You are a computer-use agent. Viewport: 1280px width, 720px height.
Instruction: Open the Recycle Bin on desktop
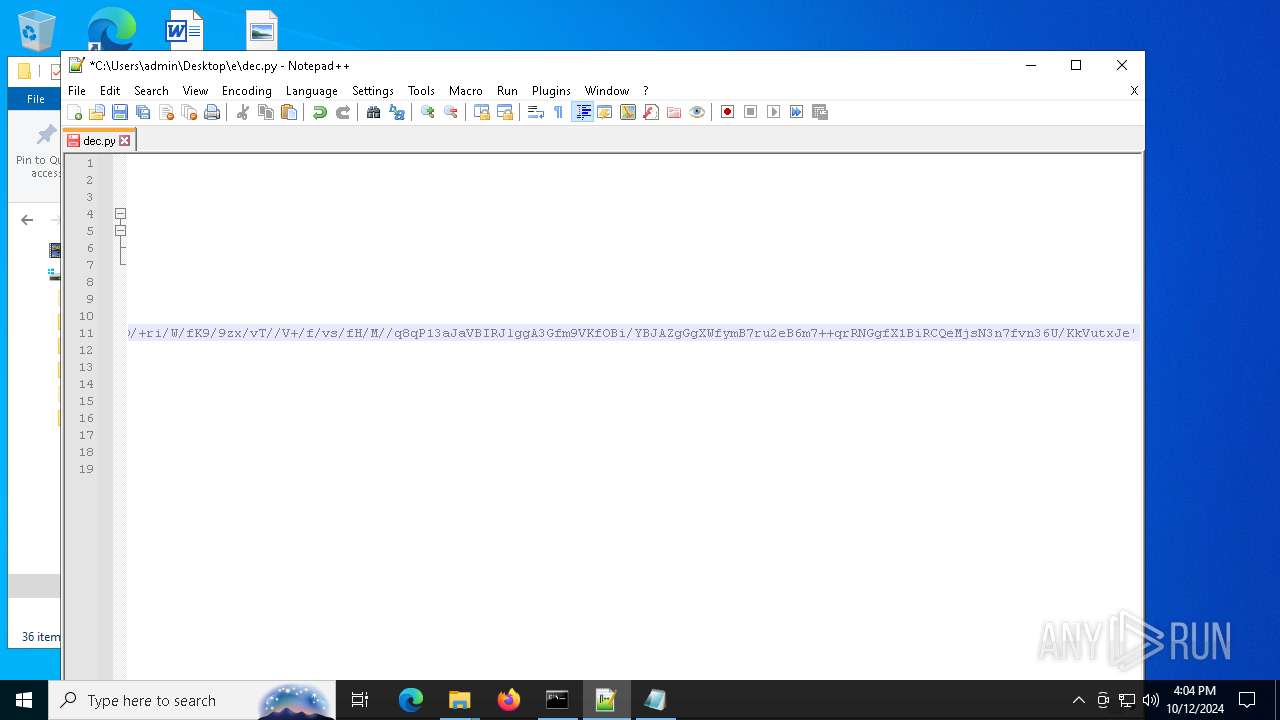[37, 30]
